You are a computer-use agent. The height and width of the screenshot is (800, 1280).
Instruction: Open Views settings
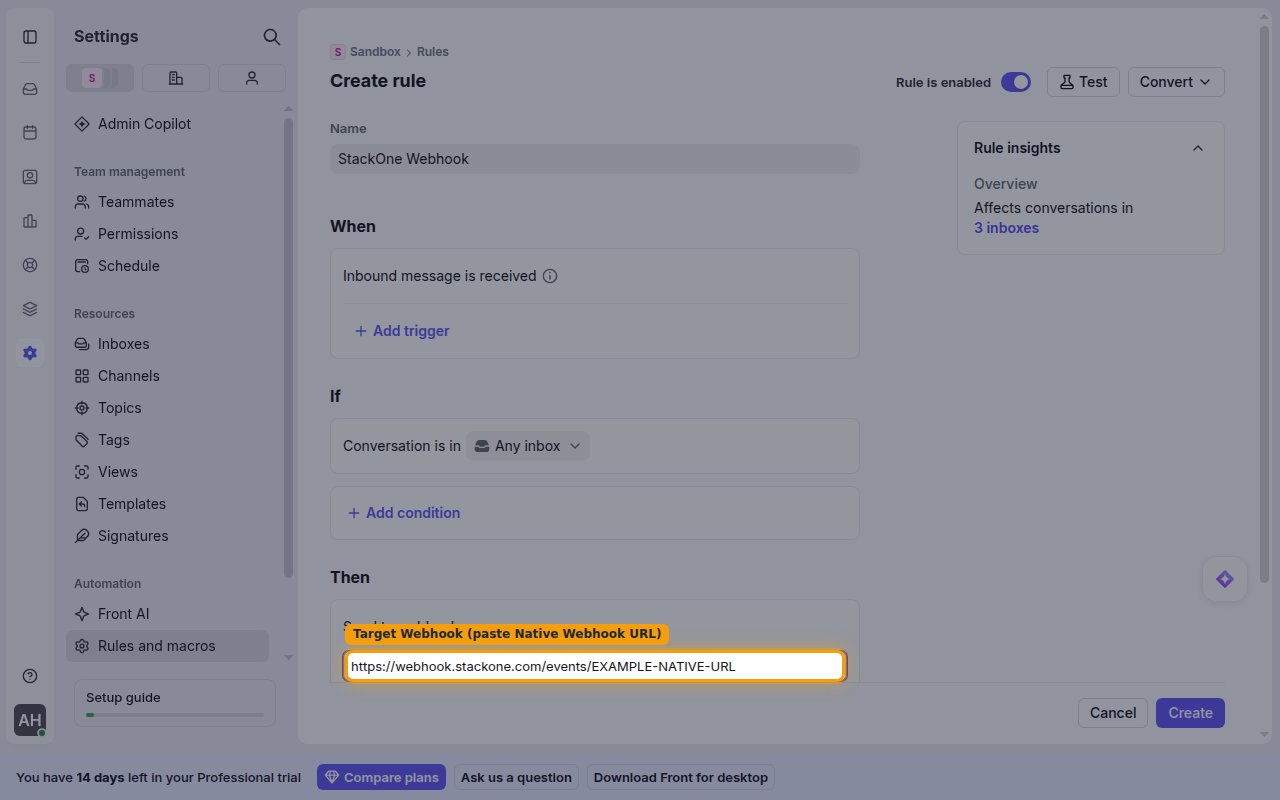tap(168, 472)
